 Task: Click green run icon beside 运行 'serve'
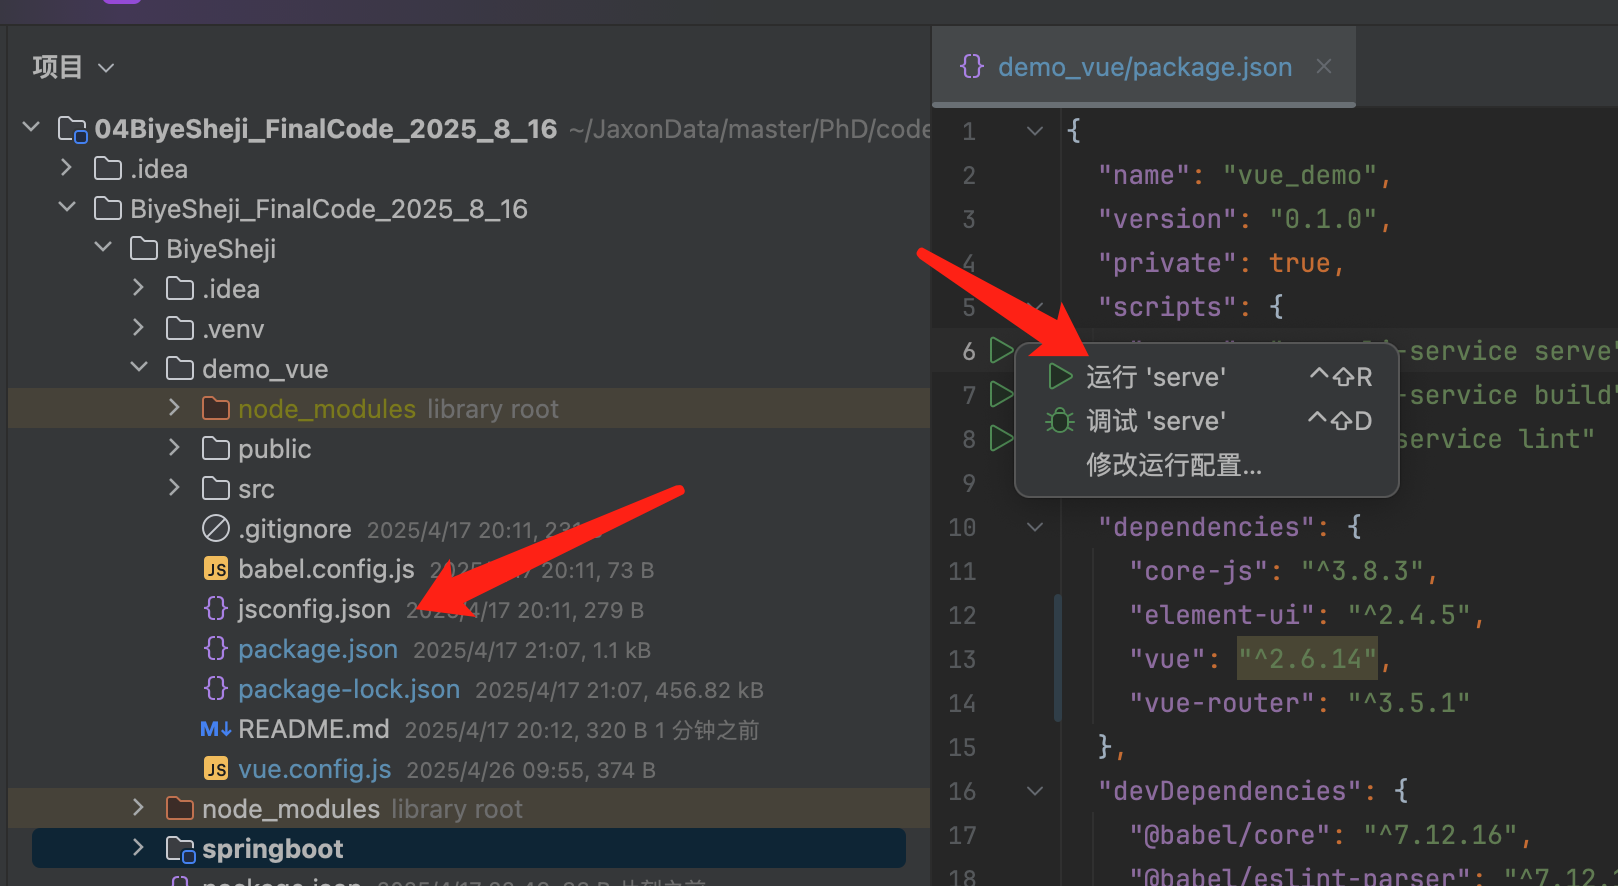[x=1060, y=377]
